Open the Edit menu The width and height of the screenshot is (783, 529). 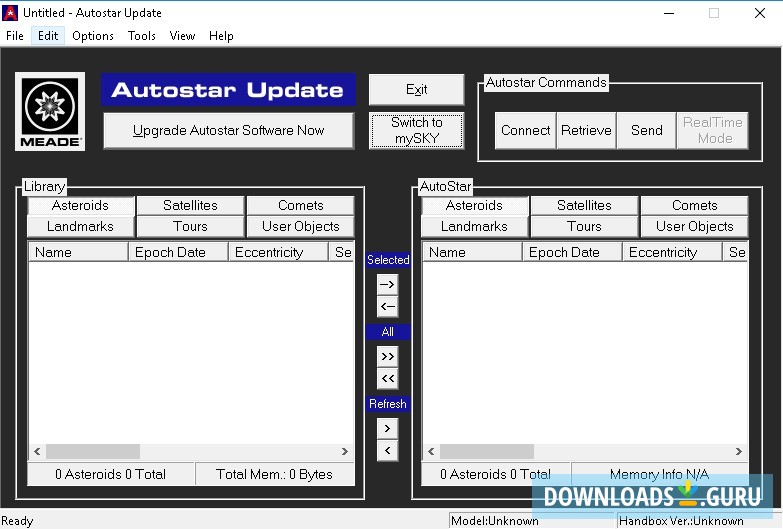48,36
